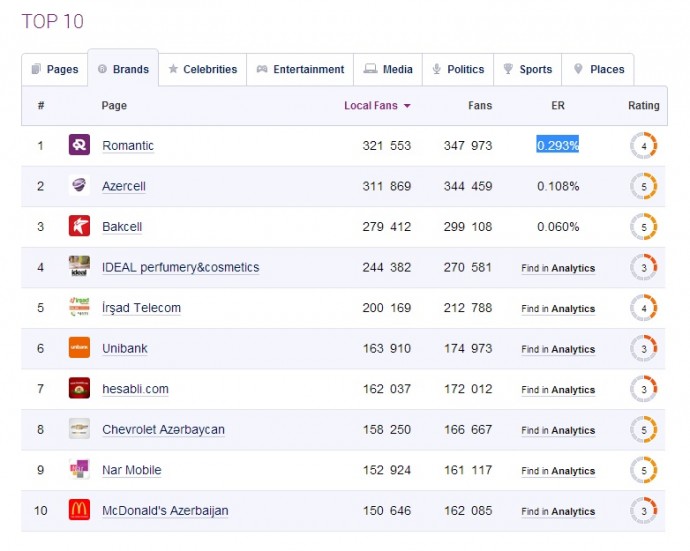Sort by Local Fans column arrow
The image size is (690, 551).
pyautogui.click(x=407, y=106)
